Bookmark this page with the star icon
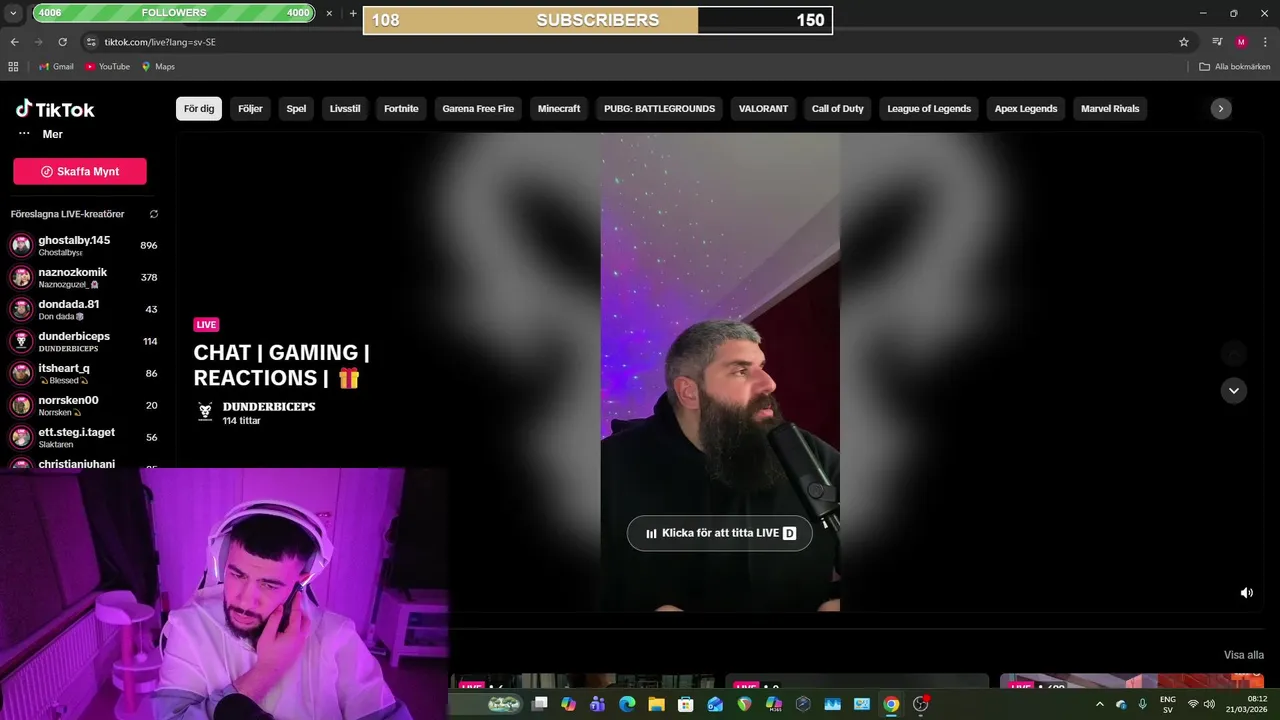The height and width of the screenshot is (720, 1280). (x=1184, y=42)
